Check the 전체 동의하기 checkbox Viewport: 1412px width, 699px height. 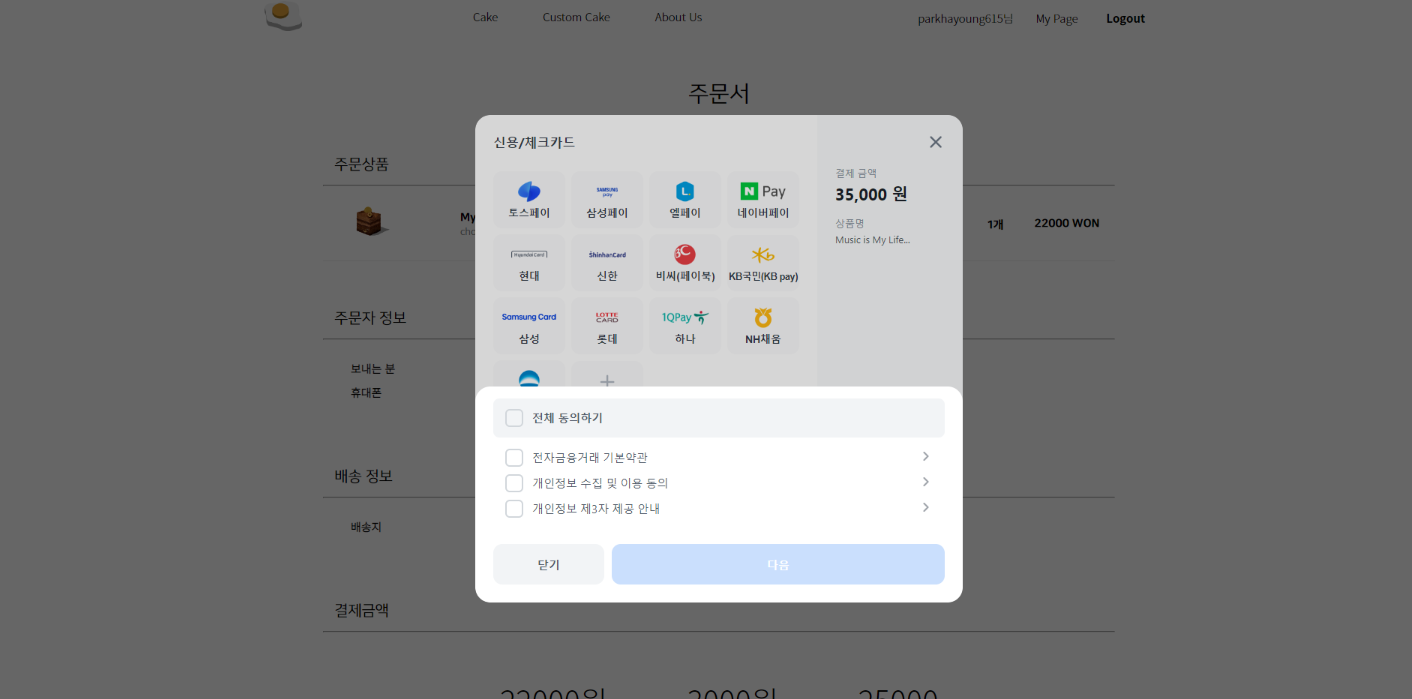(514, 418)
